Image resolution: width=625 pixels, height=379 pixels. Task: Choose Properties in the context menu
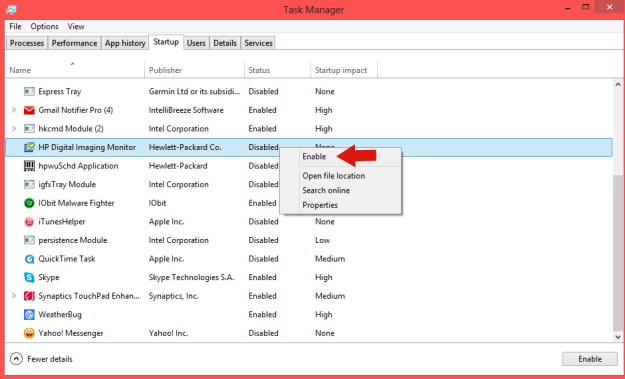pos(320,205)
